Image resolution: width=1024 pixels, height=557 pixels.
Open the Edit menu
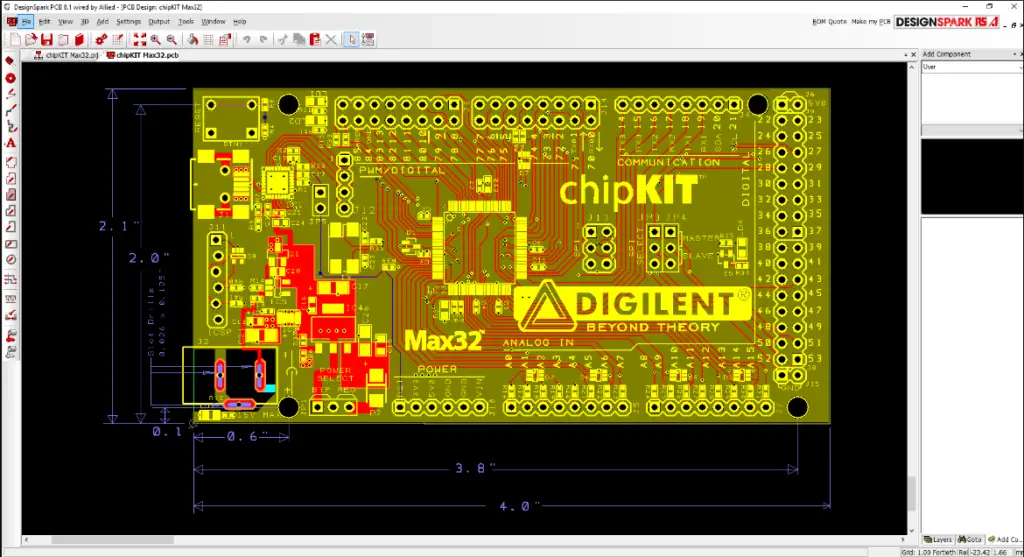(x=44, y=22)
